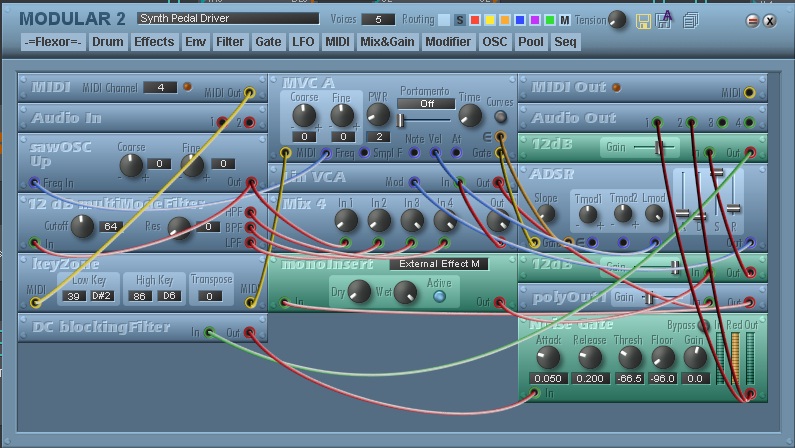Open the Pool module menu
The image size is (795, 448).
point(530,42)
